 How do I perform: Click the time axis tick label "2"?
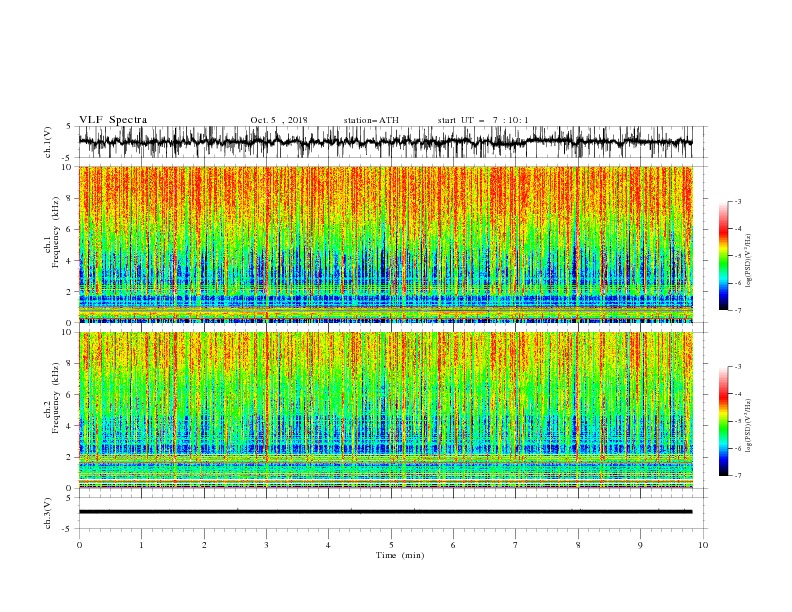coord(204,545)
